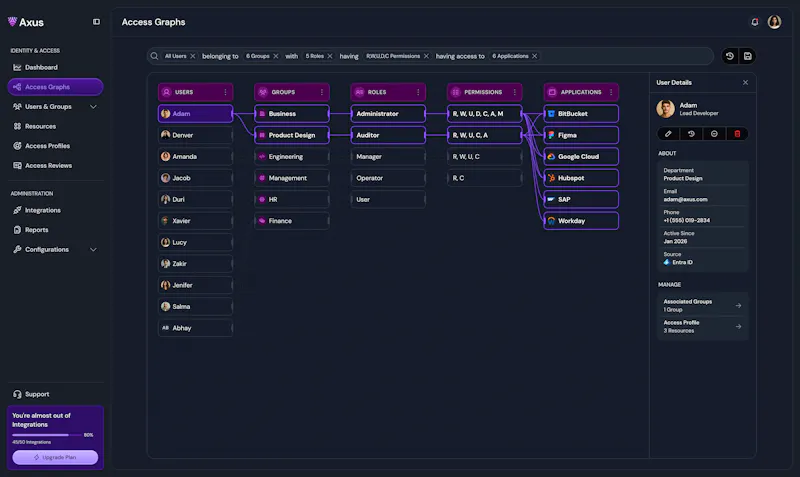The width and height of the screenshot is (800, 477).
Task: Select the R, C permission node
Action: 485,178
